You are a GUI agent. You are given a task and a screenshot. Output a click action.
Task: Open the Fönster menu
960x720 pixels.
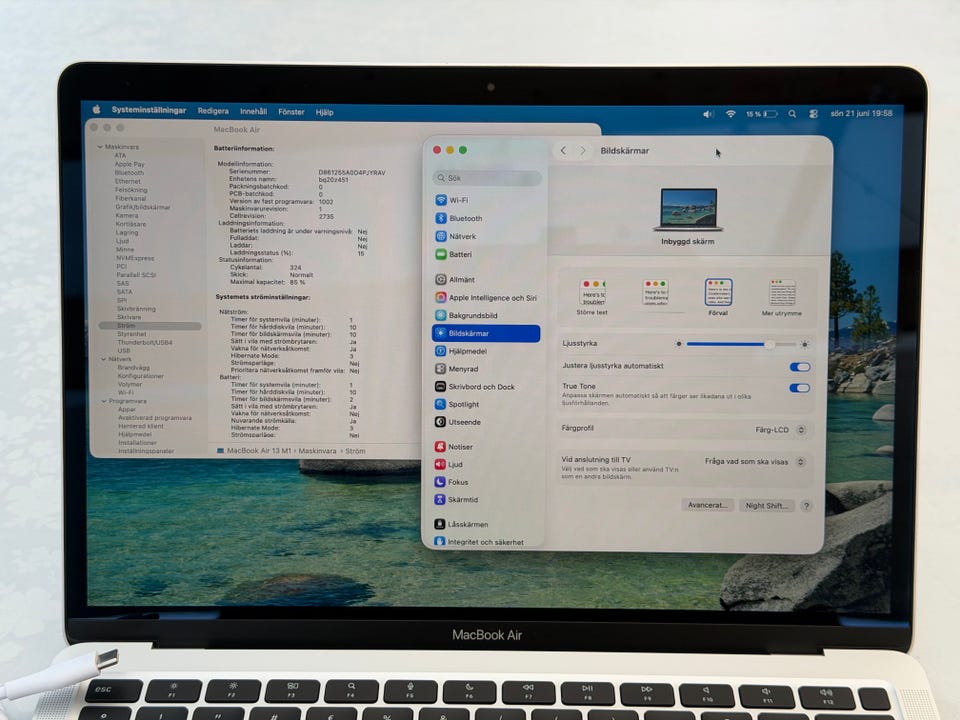(291, 112)
